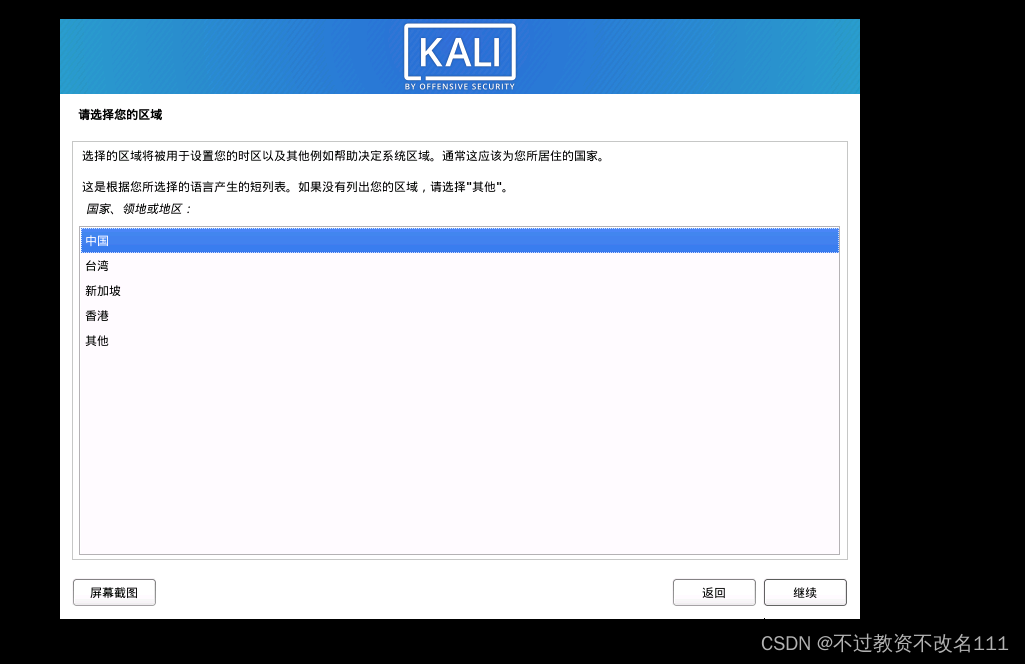Pick 新加坡 as your region

(460, 290)
